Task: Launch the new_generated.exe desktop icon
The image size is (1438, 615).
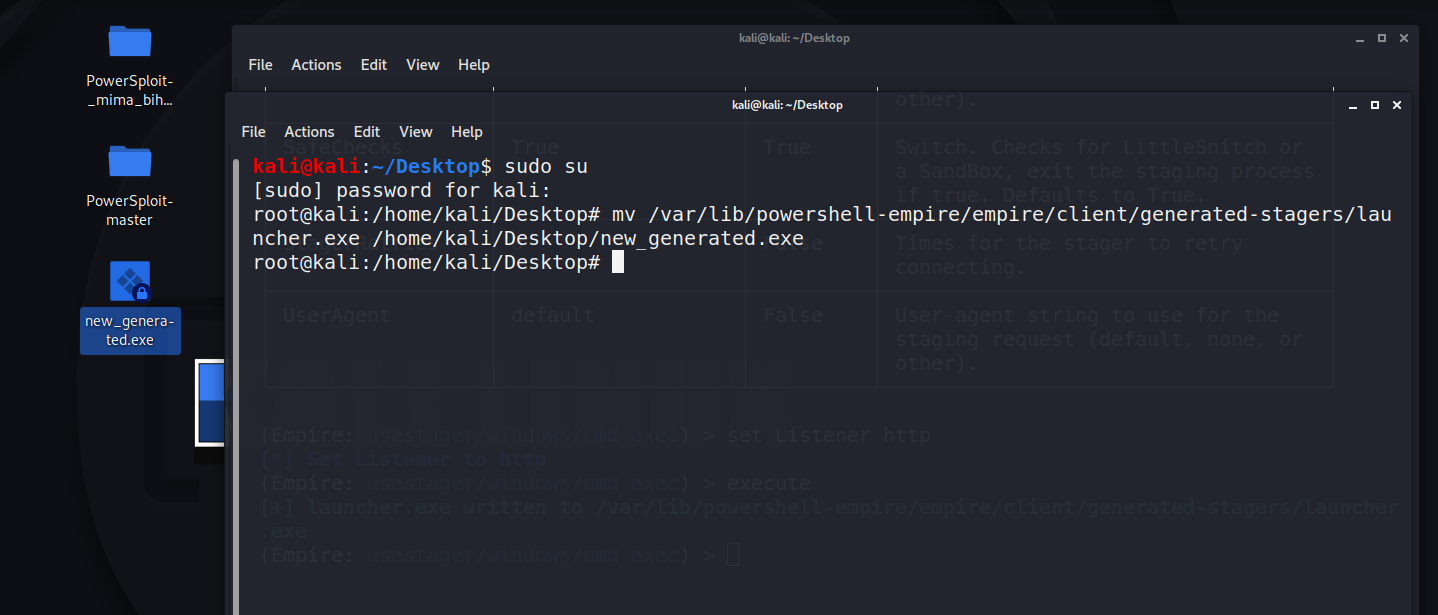Action: pyautogui.click(x=129, y=282)
